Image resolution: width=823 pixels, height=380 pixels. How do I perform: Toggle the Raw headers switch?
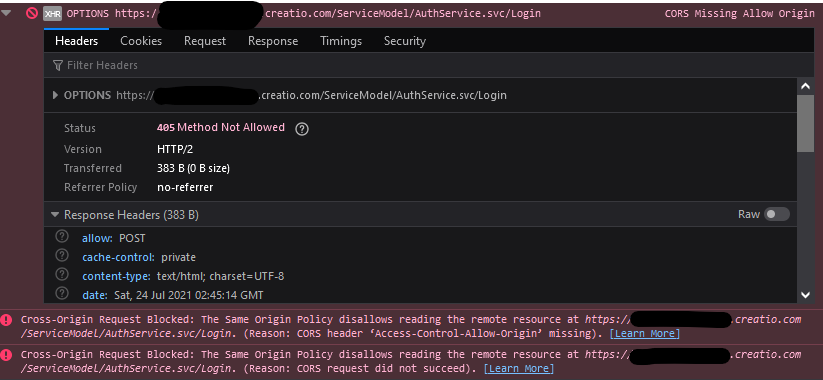[x=776, y=214]
